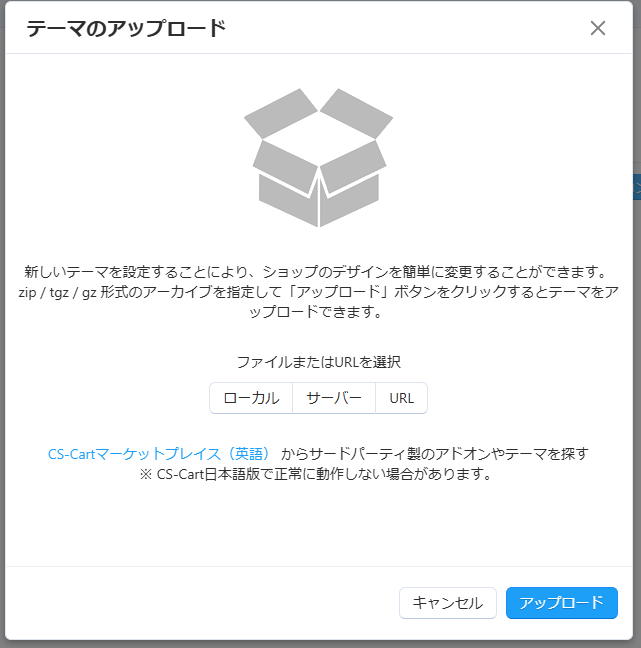This screenshot has height=648, width=641.
Task: Click the blue element peeking behind dialog's right edge
Action: pyautogui.click(x=637, y=187)
